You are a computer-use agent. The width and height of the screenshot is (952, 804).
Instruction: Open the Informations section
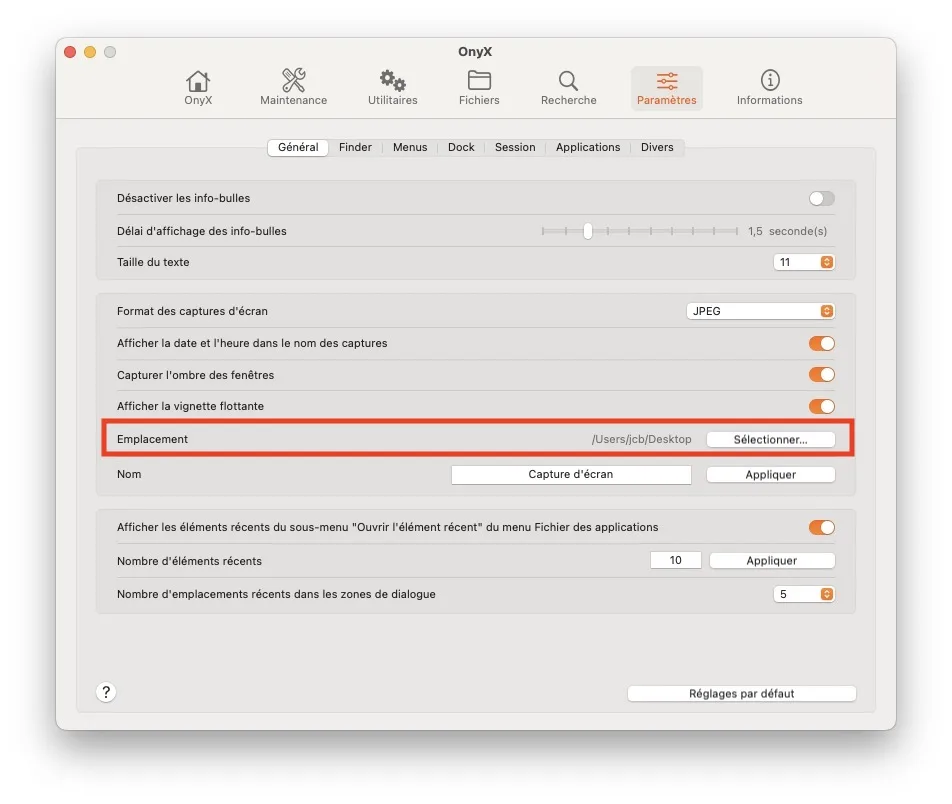pos(769,86)
